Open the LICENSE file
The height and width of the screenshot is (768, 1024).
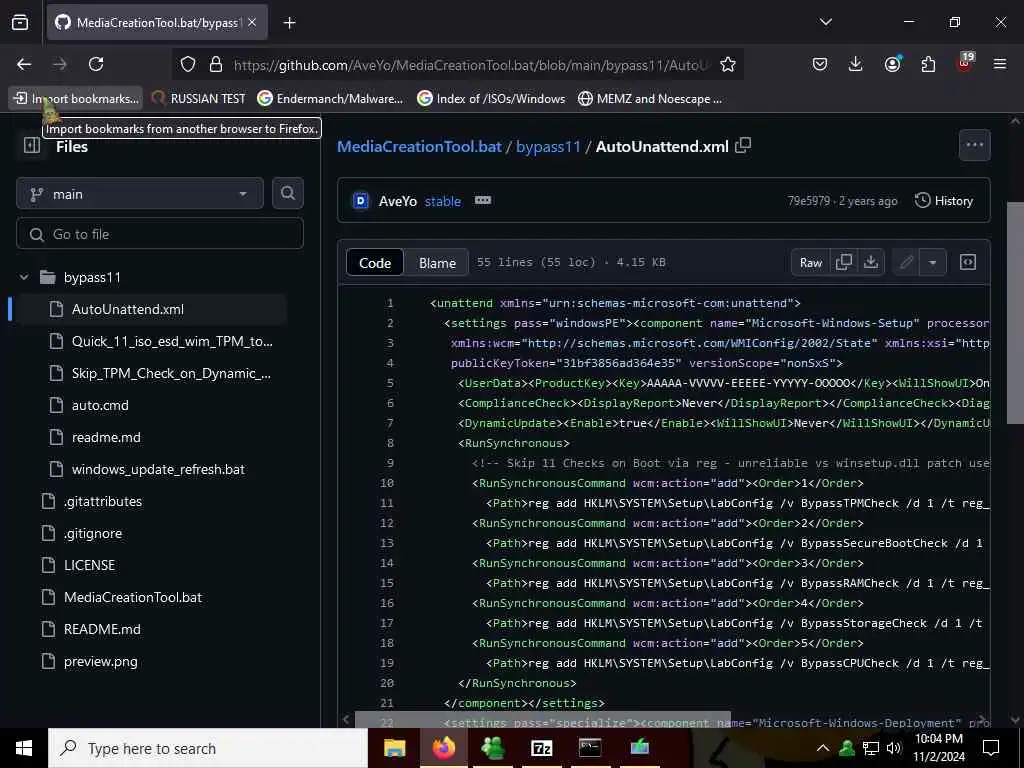(x=89, y=565)
